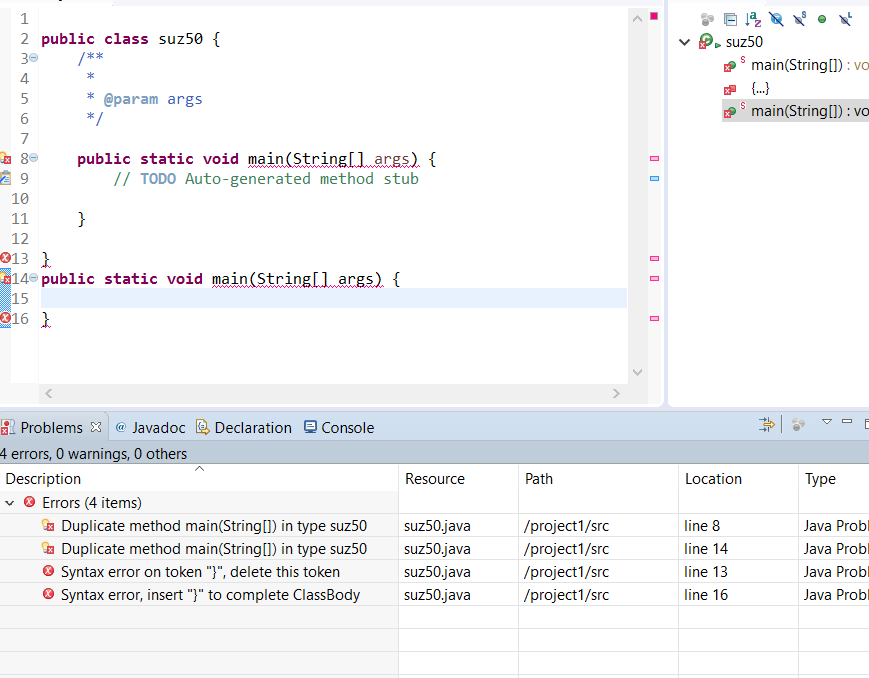Click the alphabetical Sort icon in Outline
Image resolution: width=869 pixels, height=678 pixels.
click(x=753, y=19)
